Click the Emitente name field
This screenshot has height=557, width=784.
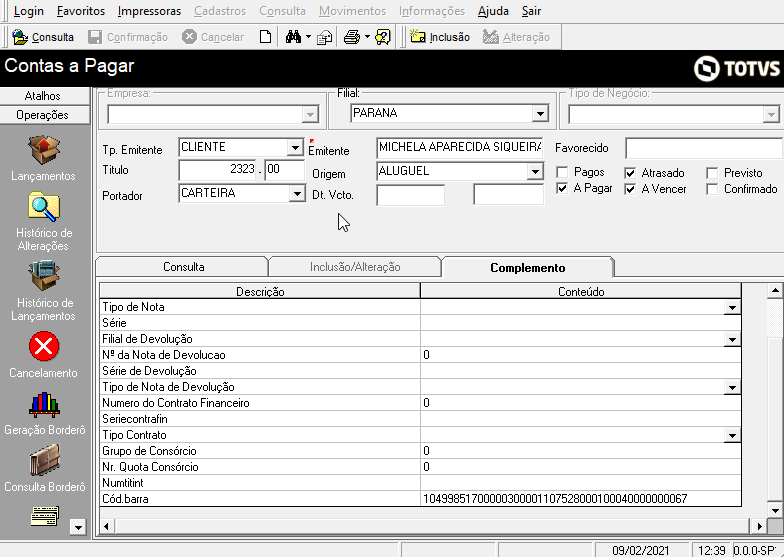[460, 148]
